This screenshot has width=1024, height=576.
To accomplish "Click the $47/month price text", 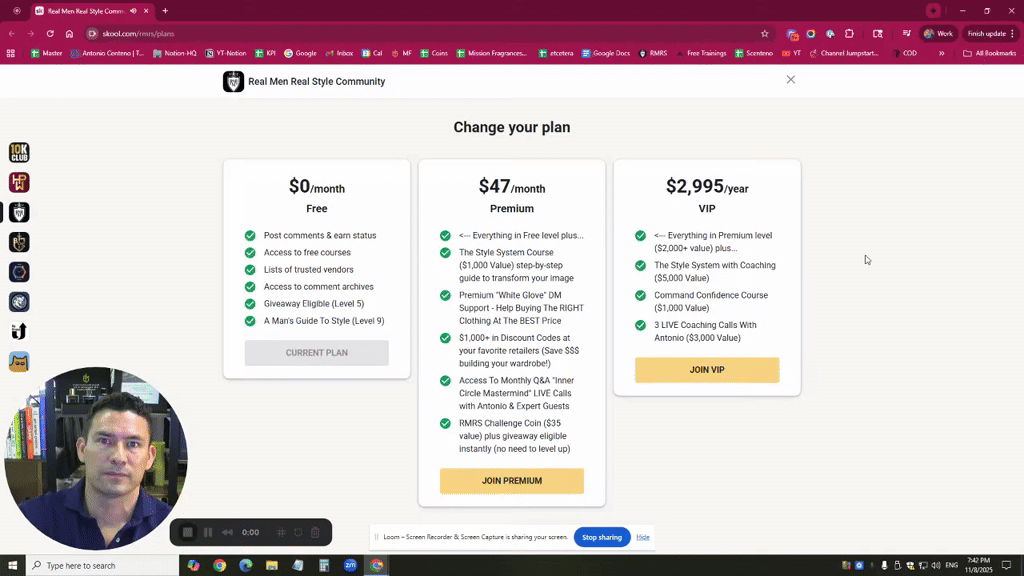I will pos(511,187).
